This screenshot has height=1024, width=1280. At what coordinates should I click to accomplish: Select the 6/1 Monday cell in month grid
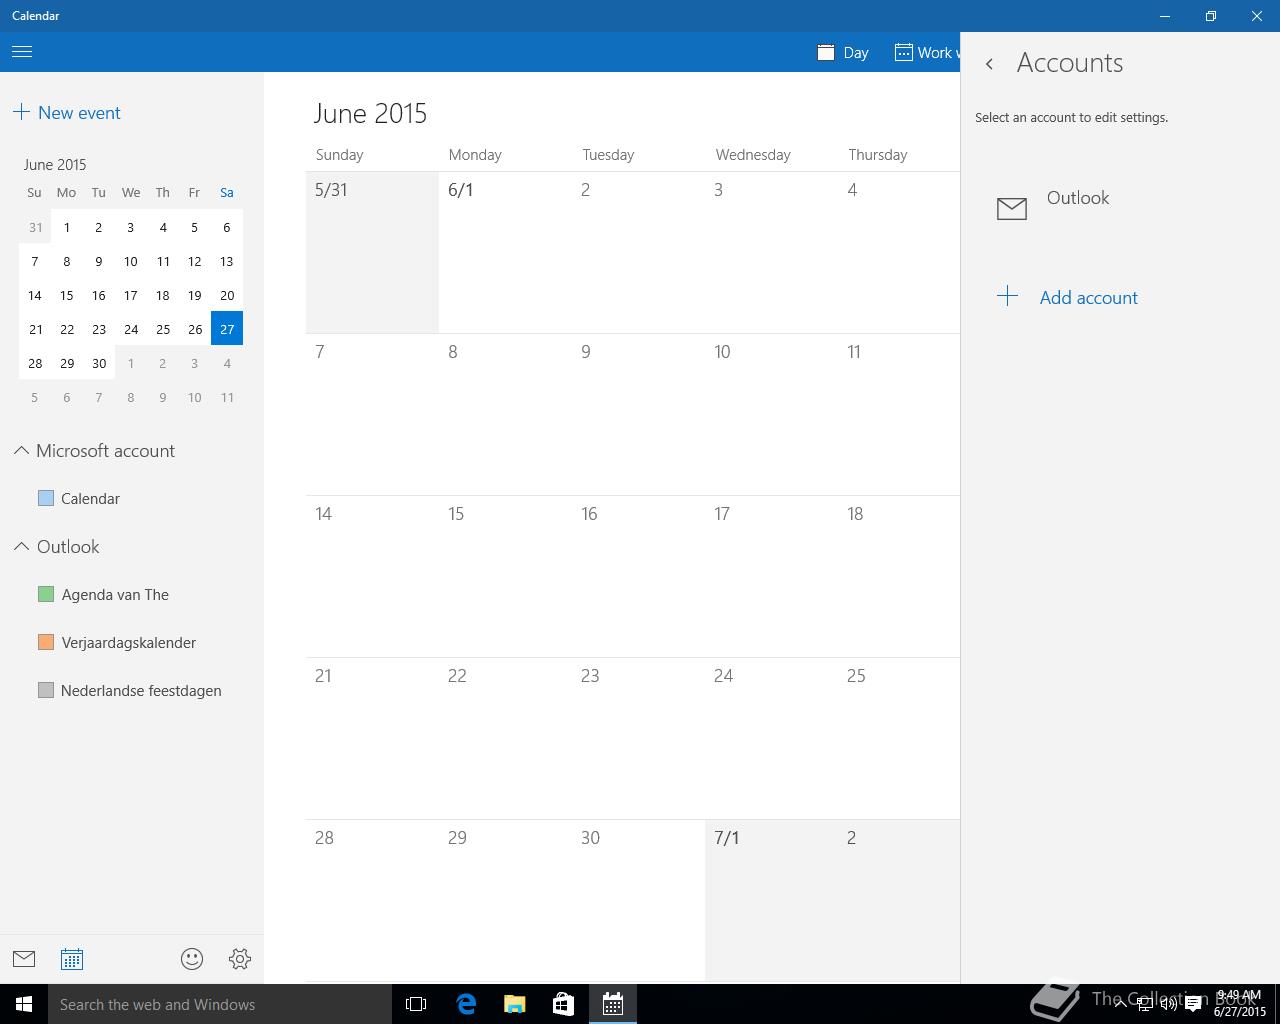505,252
